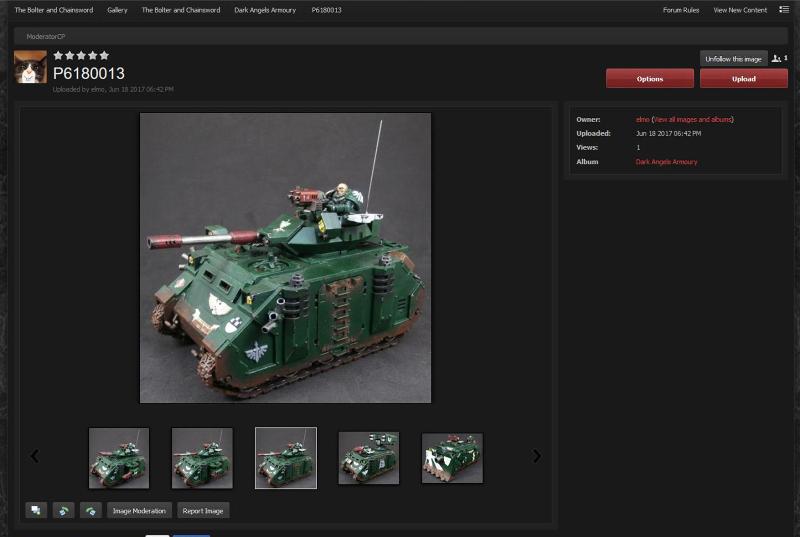Open Gallery in the top navigation

117,10
